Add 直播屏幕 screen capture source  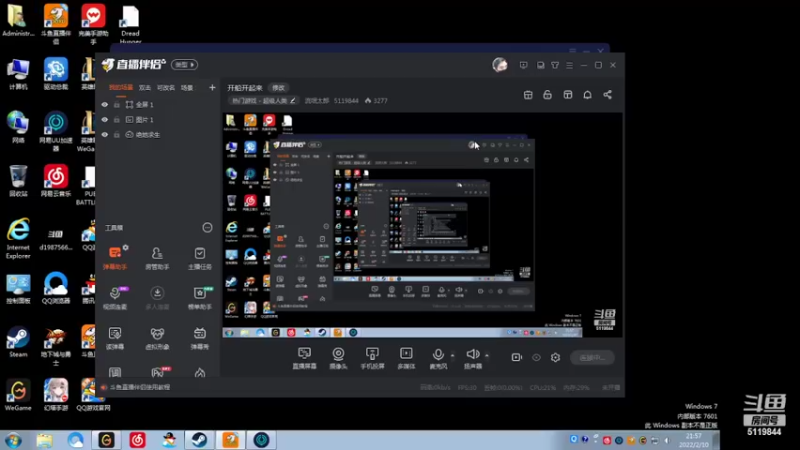304,358
